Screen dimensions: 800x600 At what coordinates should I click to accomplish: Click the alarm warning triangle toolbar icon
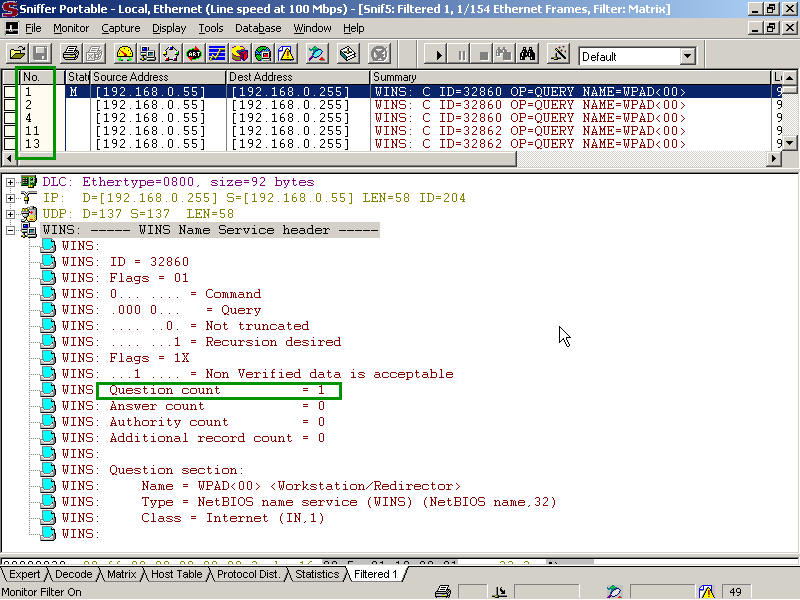(286, 54)
